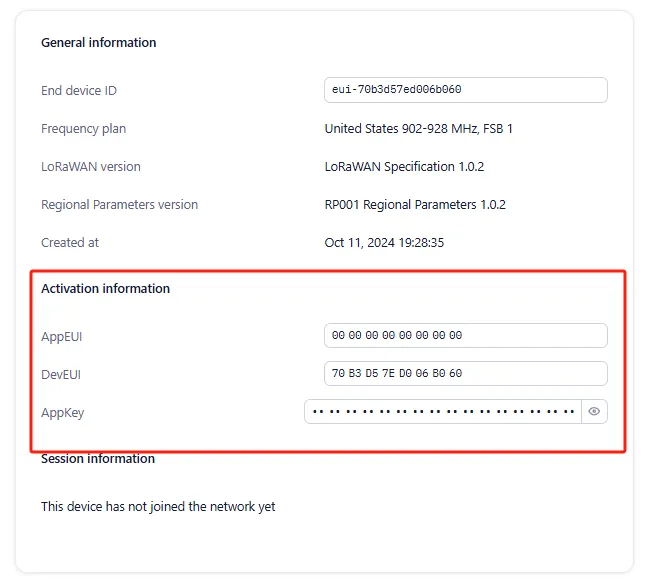Click the United States 902-928 MHz value
645x587 pixels.
coord(419,129)
